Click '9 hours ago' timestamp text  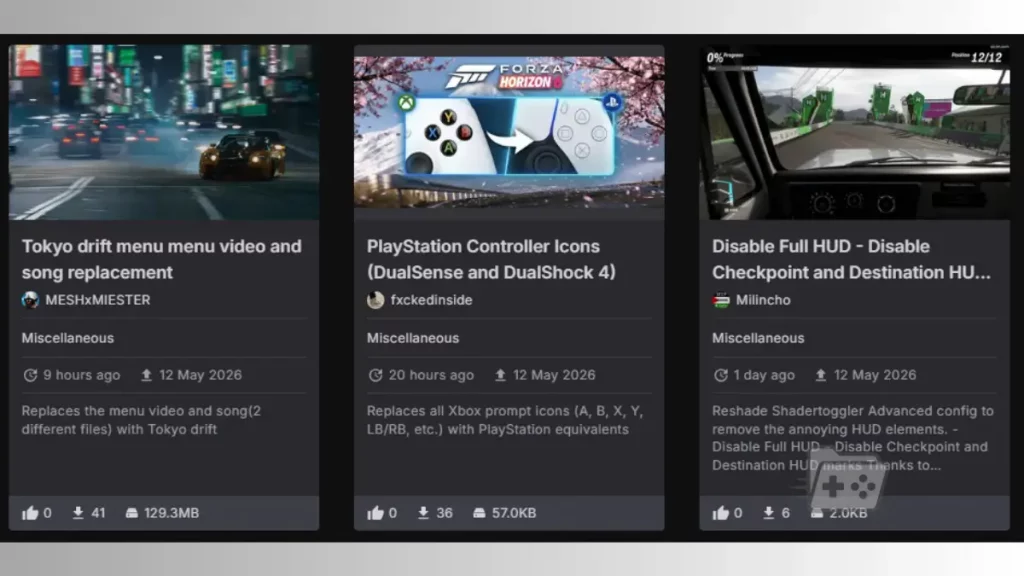(82, 376)
